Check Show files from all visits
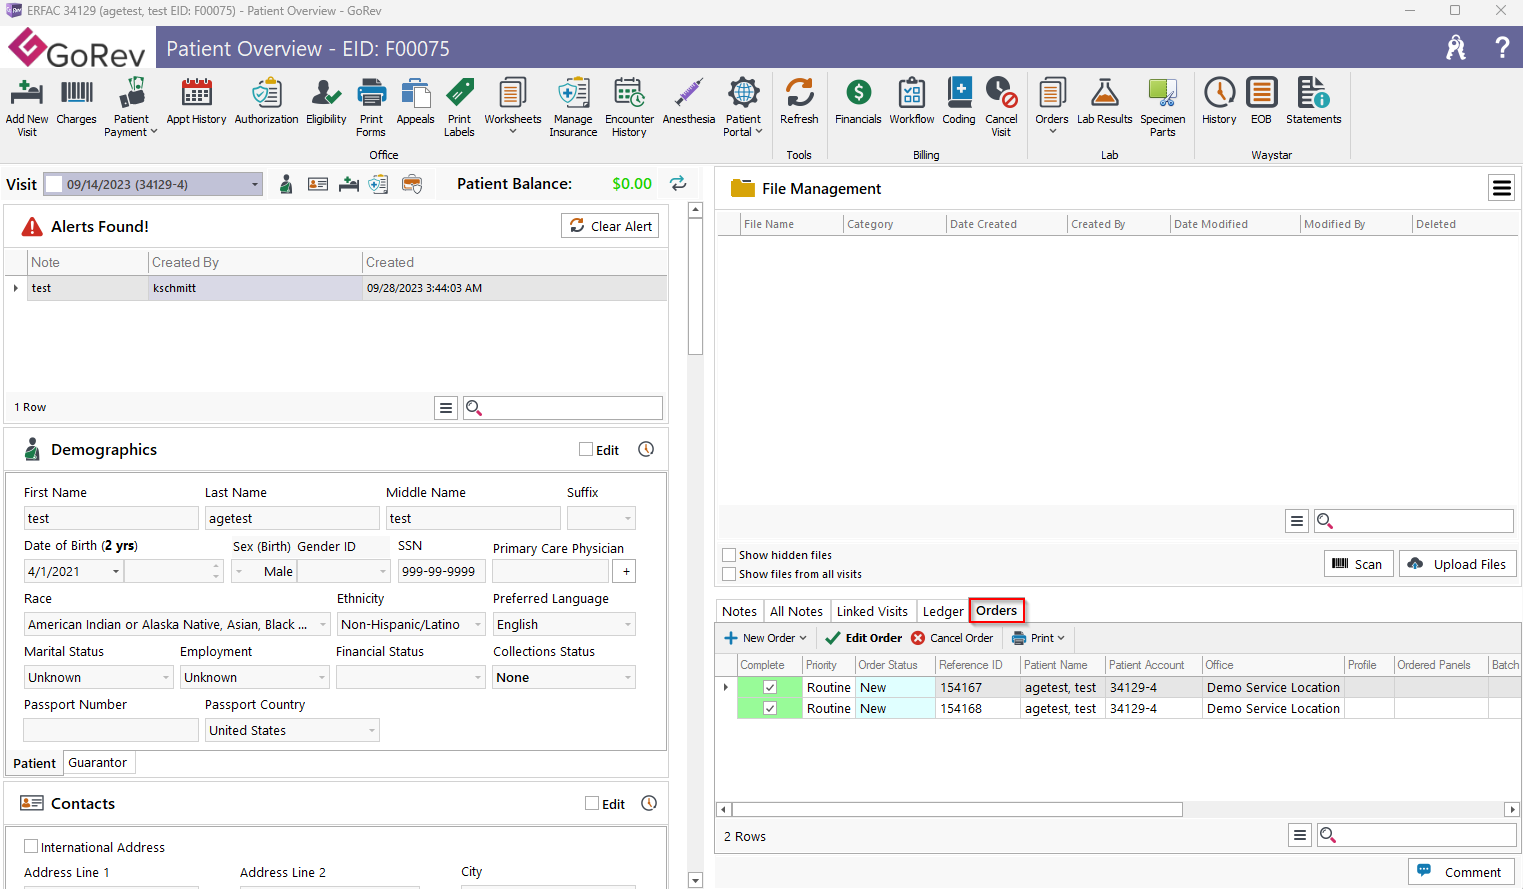This screenshot has height=889, width=1523. click(729, 574)
